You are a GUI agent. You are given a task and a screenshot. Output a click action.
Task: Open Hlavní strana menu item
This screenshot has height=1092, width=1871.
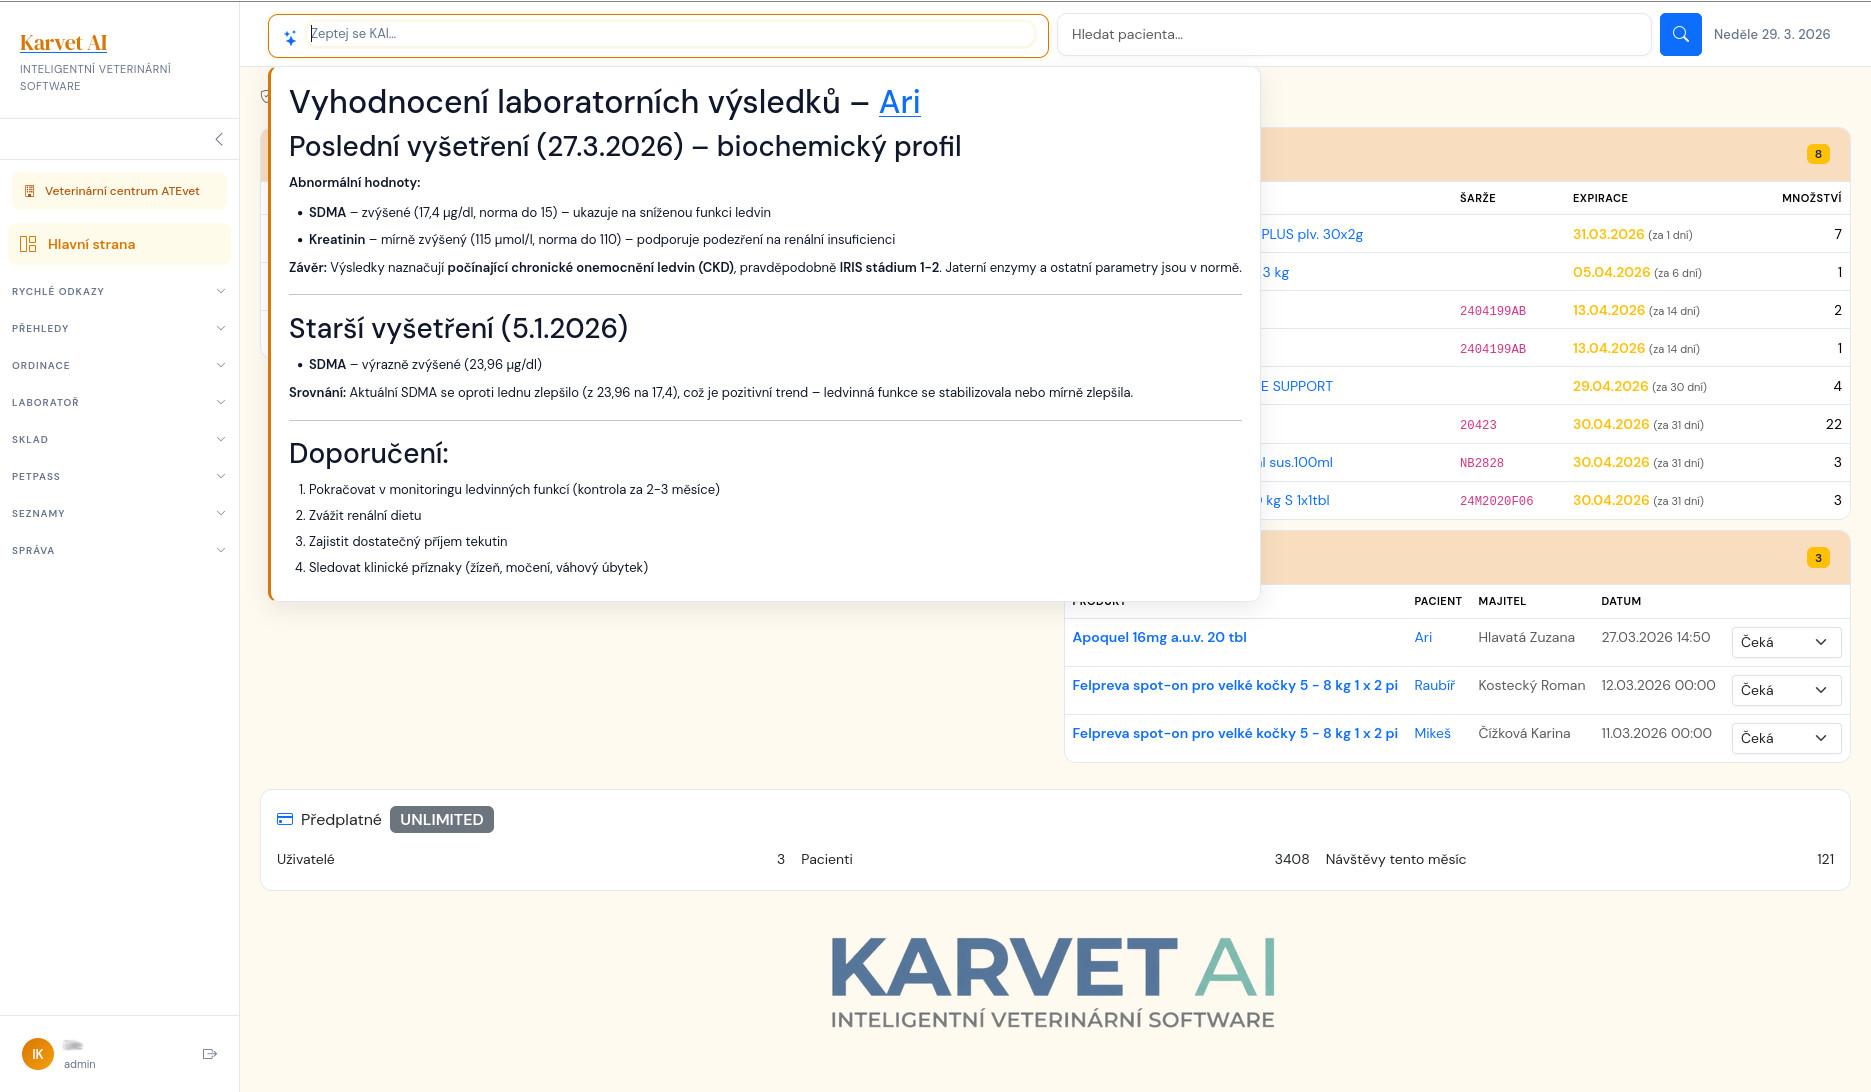(x=91, y=244)
